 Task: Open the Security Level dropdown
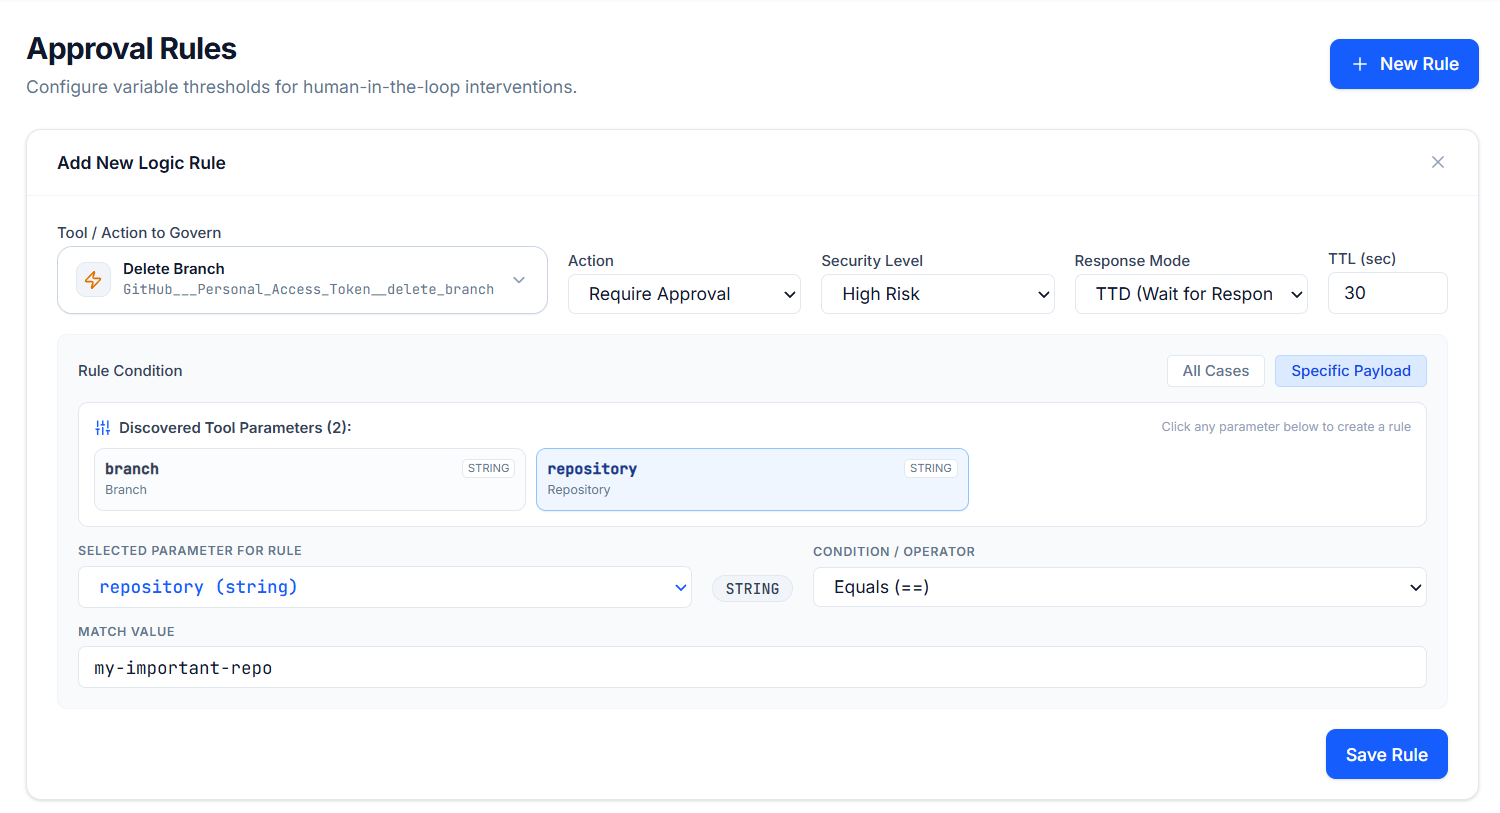pyautogui.click(x=938, y=294)
